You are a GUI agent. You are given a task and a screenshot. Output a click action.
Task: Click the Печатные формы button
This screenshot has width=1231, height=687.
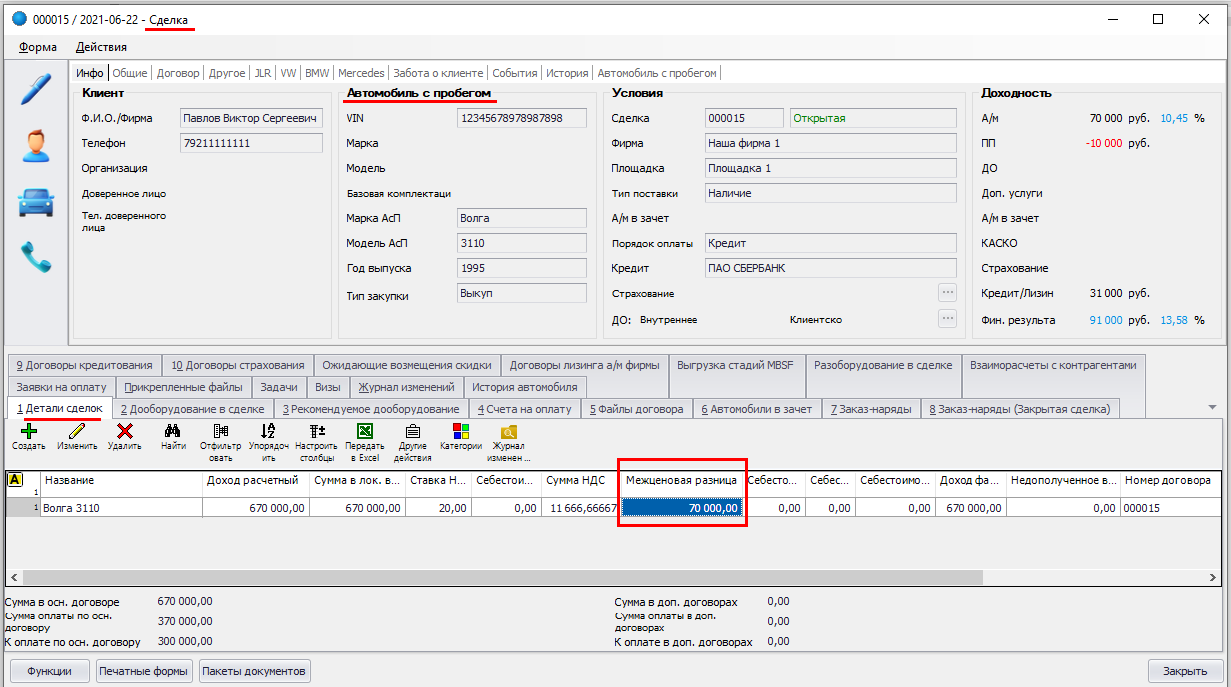pyautogui.click(x=144, y=671)
